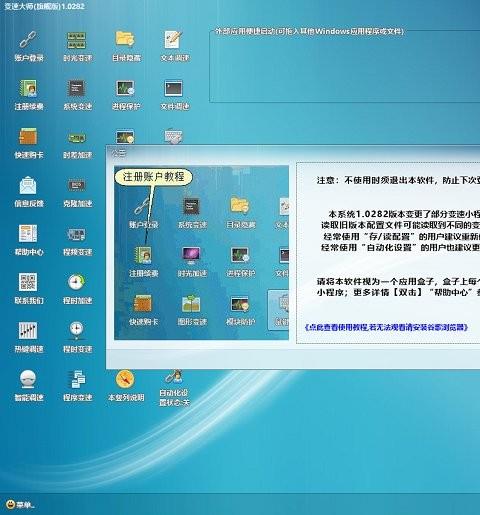Click the 注册账户教程 tutorial image in the dialog
Viewport: 480px width, 515px height.
[201, 253]
